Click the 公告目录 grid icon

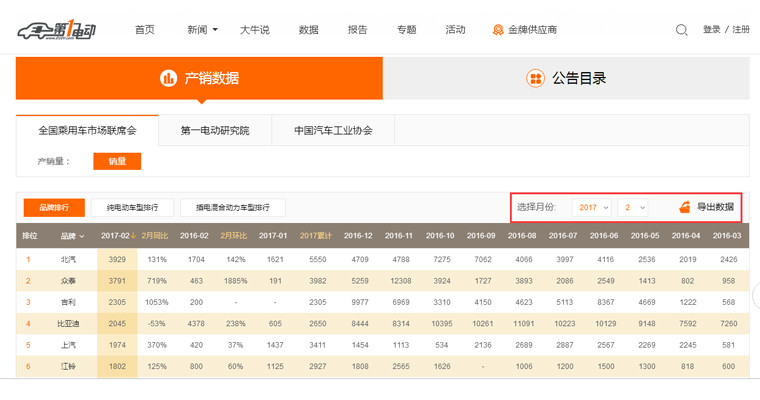(x=536, y=78)
